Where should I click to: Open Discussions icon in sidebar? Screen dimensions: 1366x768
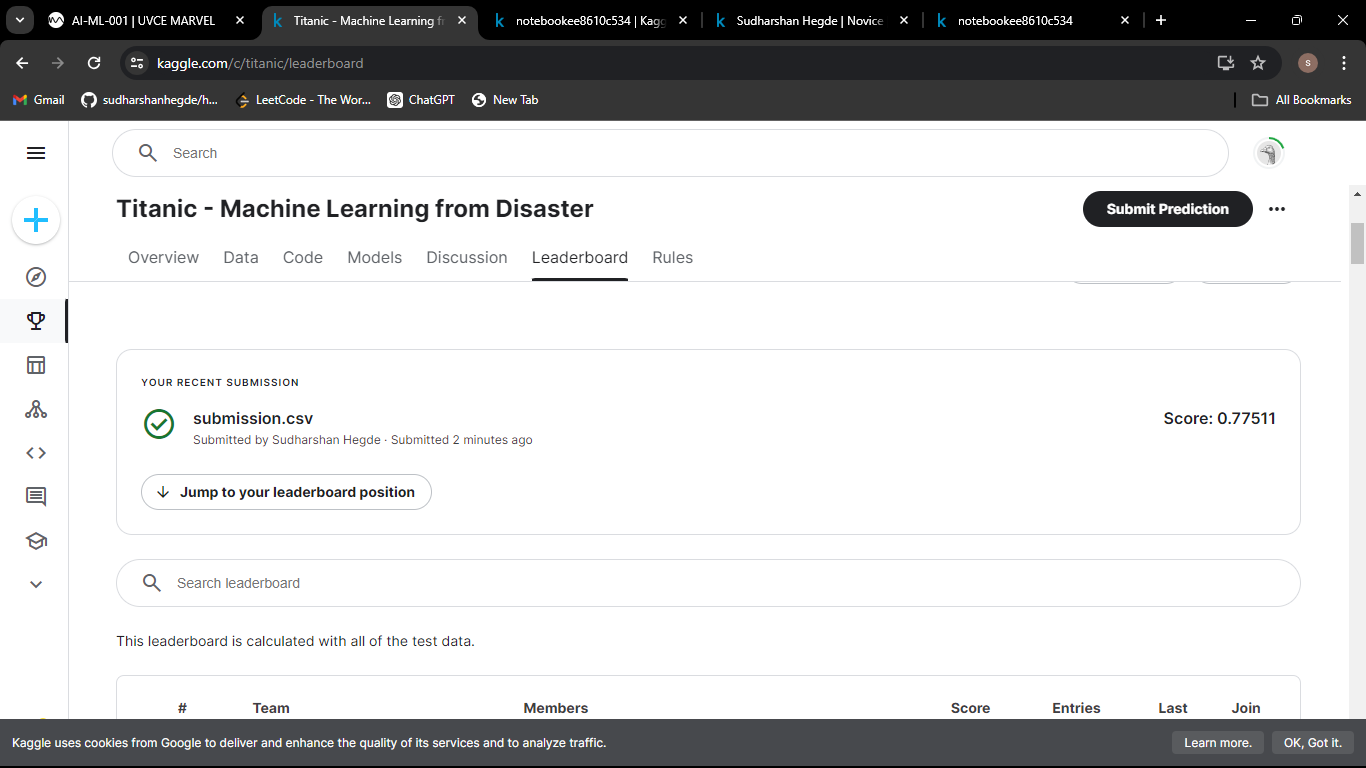coord(36,497)
